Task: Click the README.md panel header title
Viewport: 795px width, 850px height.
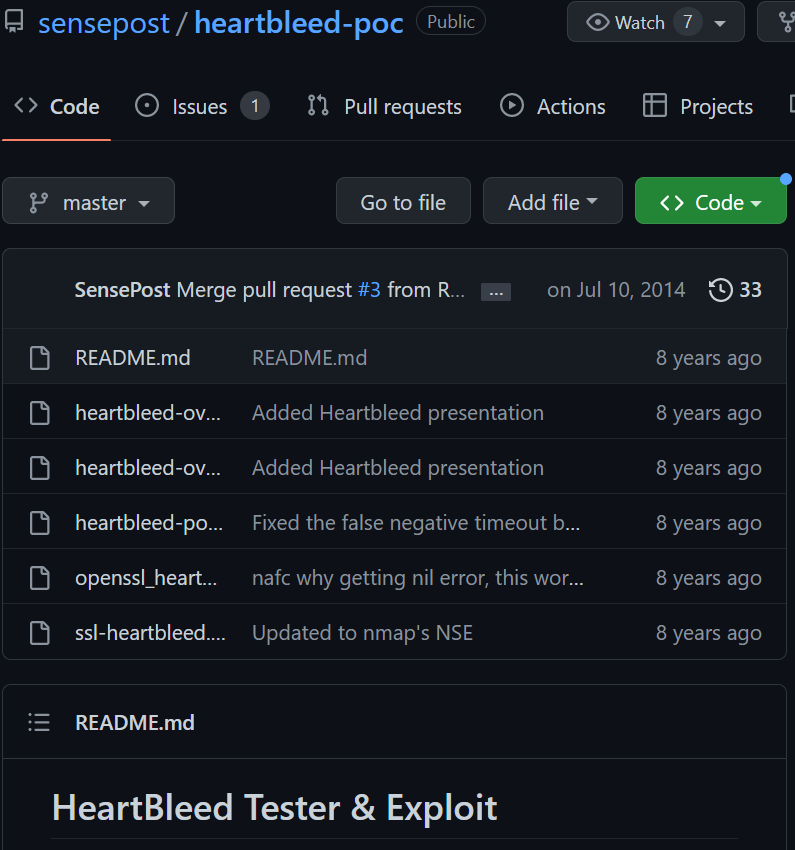Action: 135,723
